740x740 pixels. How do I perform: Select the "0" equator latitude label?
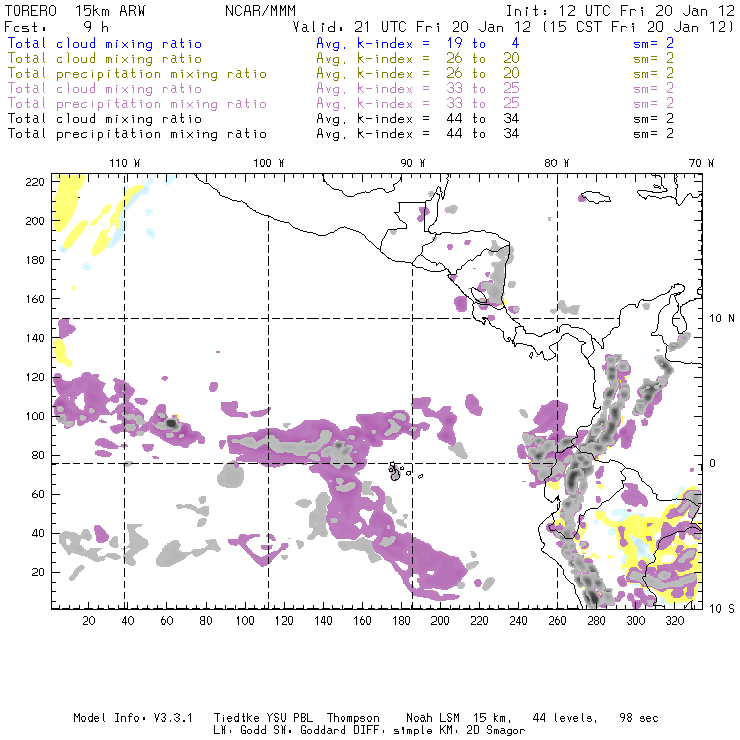(713, 463)
